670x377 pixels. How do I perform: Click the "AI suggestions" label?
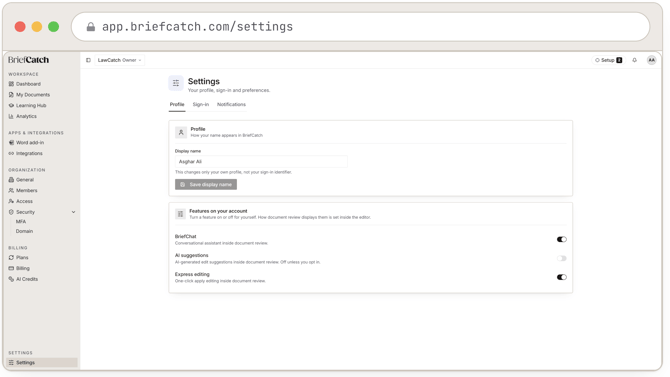coord(191,255)
